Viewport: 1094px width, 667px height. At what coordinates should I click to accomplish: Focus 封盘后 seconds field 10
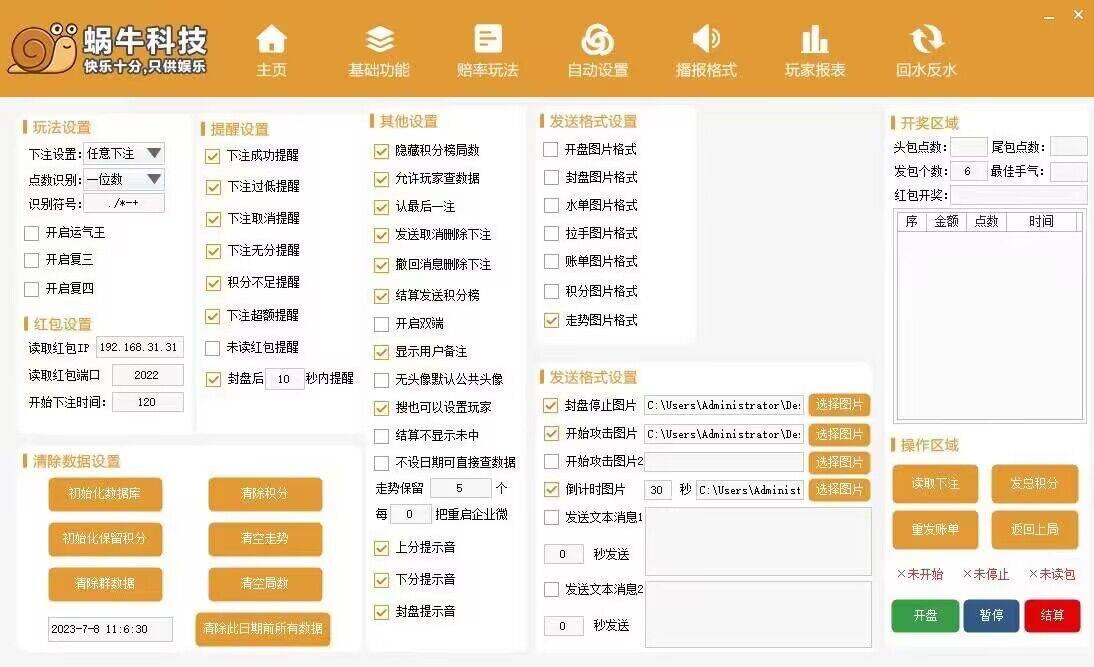pos(285,379)
